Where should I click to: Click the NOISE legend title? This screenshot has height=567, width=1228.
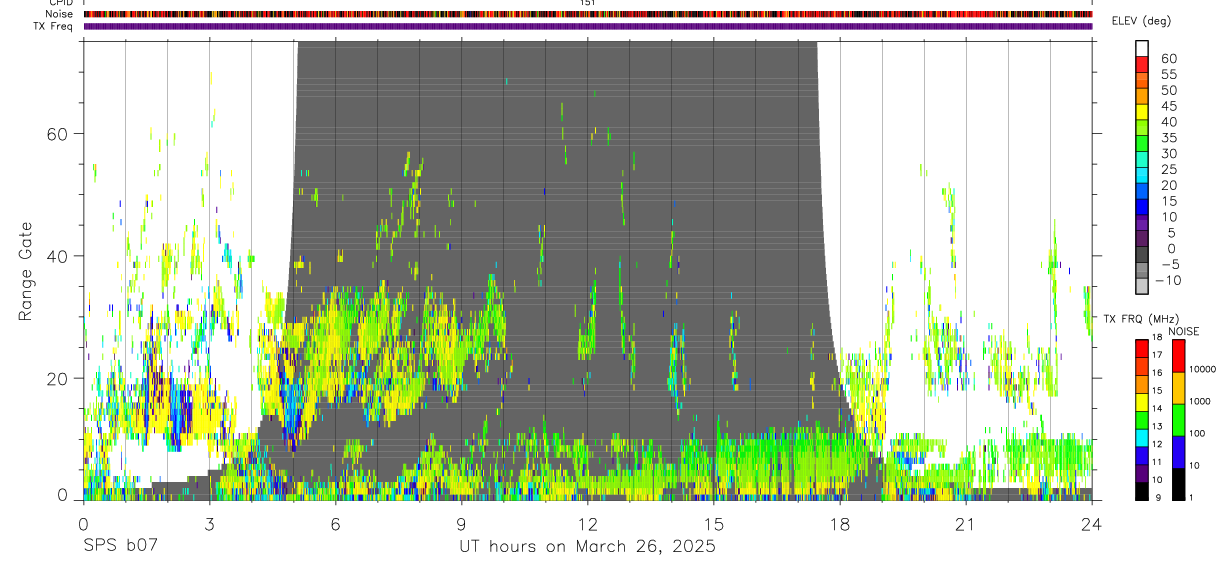click(x=1183, y=331)
